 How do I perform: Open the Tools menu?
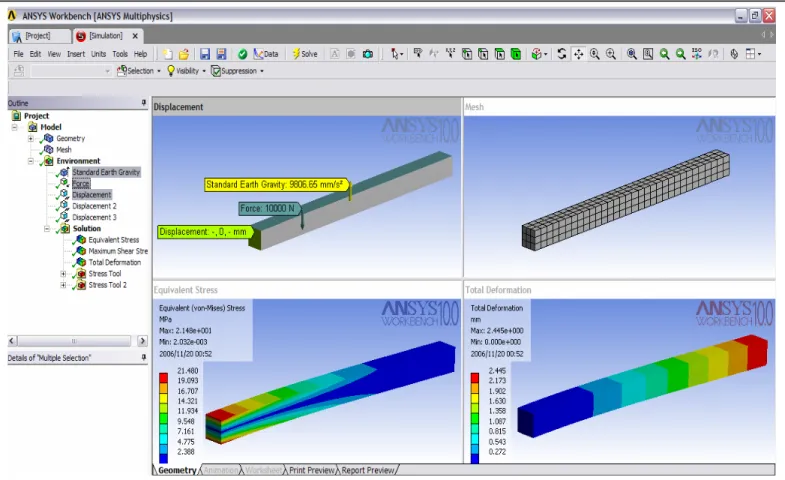tap(120, 54)
